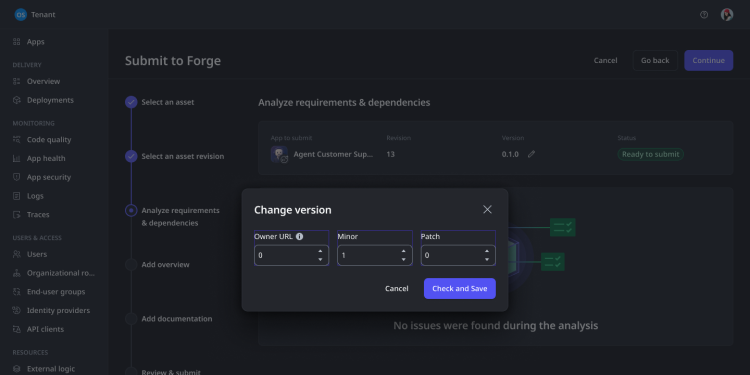The height and width of the screenshot is (375, 750).
Task: Close the Change version dialog
Action: point(487,210)
